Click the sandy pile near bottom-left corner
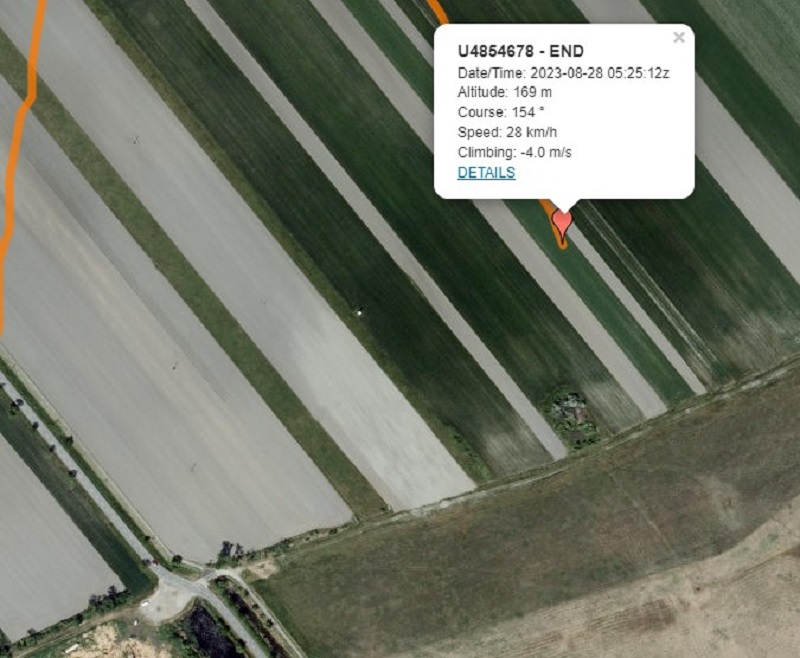Screen dimensions: 800x658 110,642
